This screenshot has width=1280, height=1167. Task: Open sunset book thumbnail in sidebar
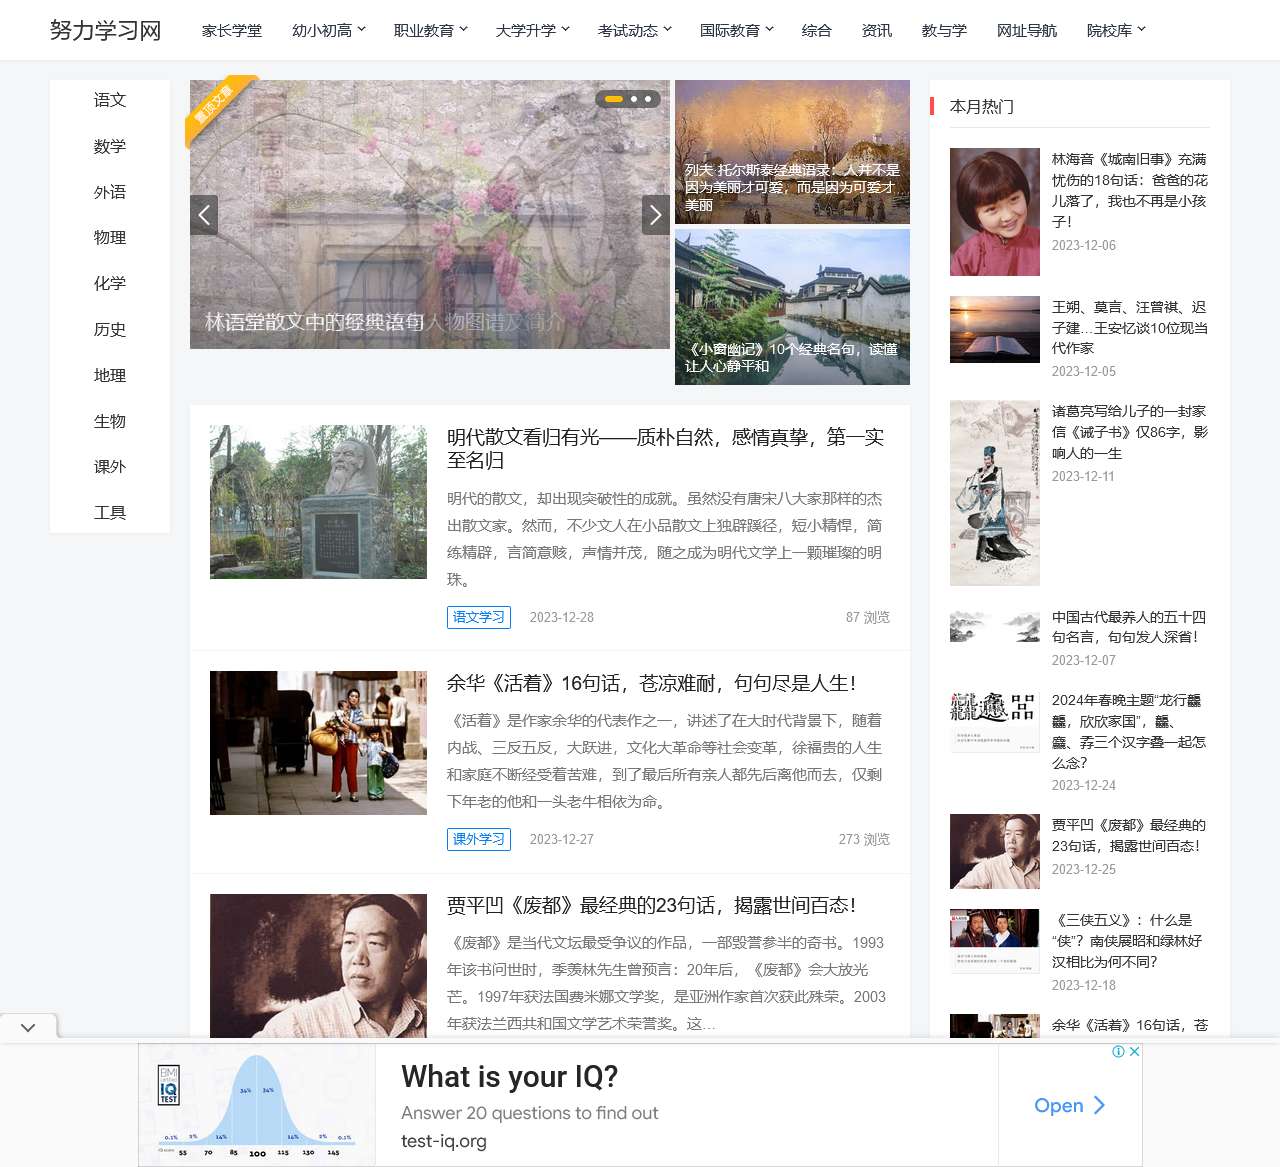pyautogui.click(x=995, y=329)
